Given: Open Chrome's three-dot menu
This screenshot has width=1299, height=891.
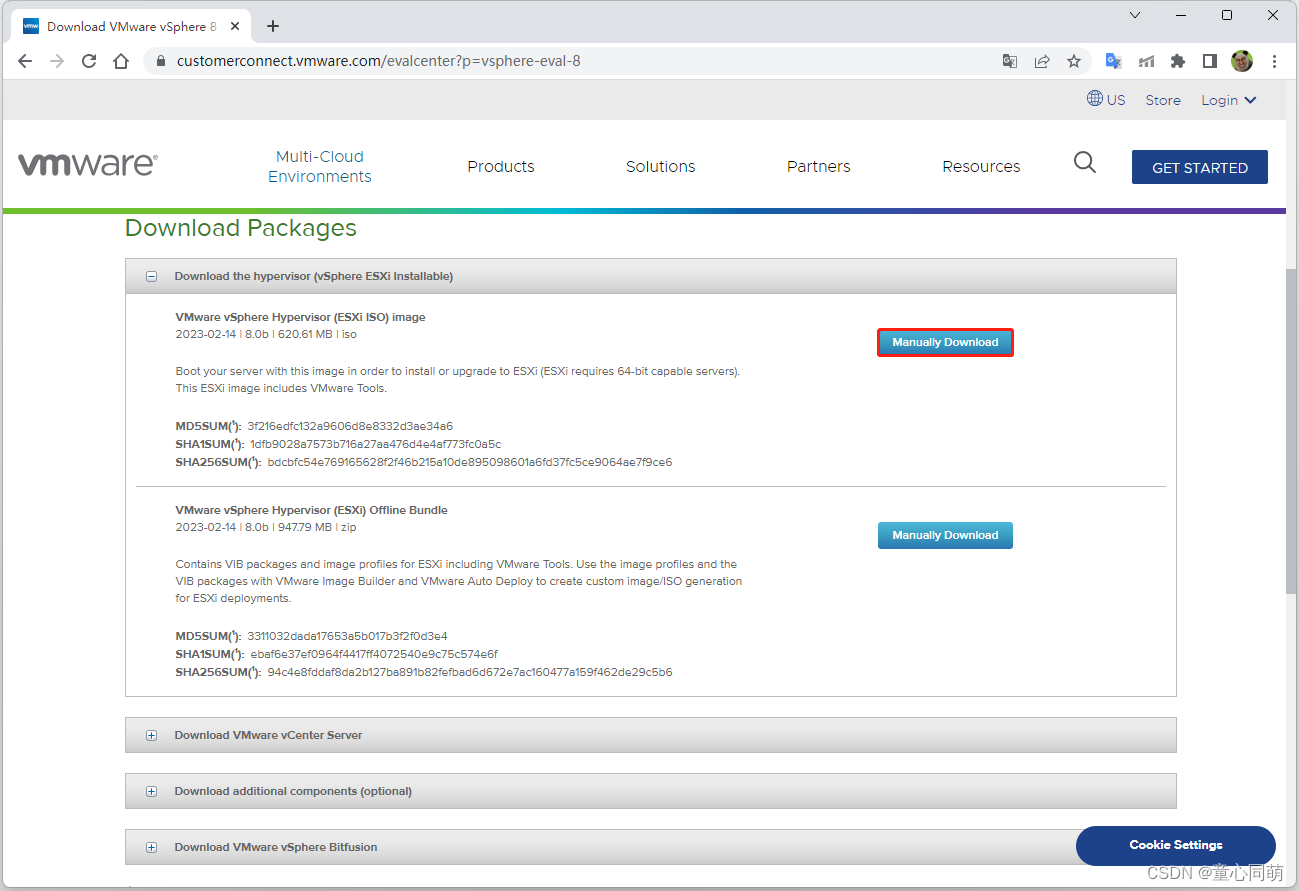Looking at the screenshot, I should 1274,61.
